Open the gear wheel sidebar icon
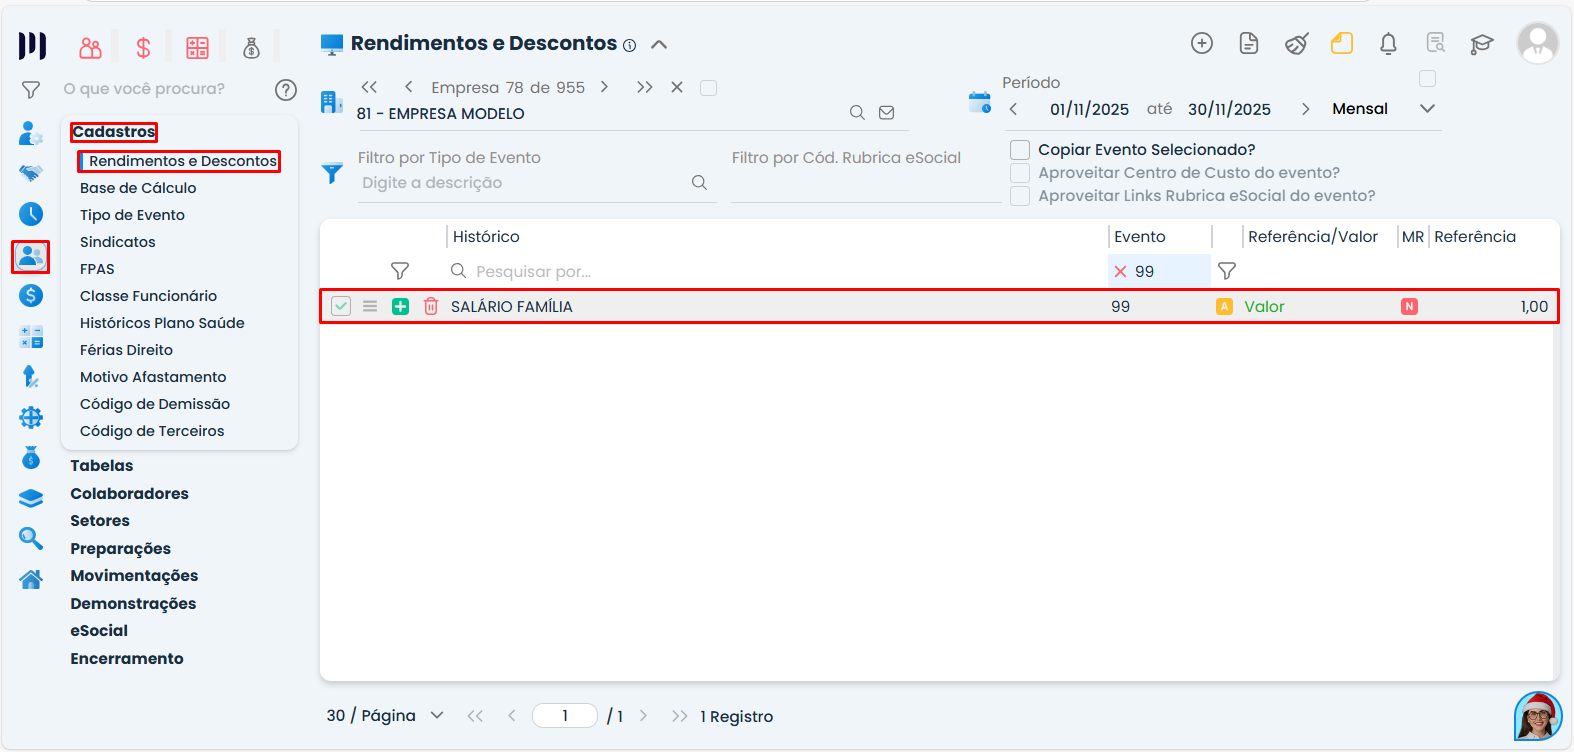This screenshot has height=752, width=1574. [x=31, y=417]
